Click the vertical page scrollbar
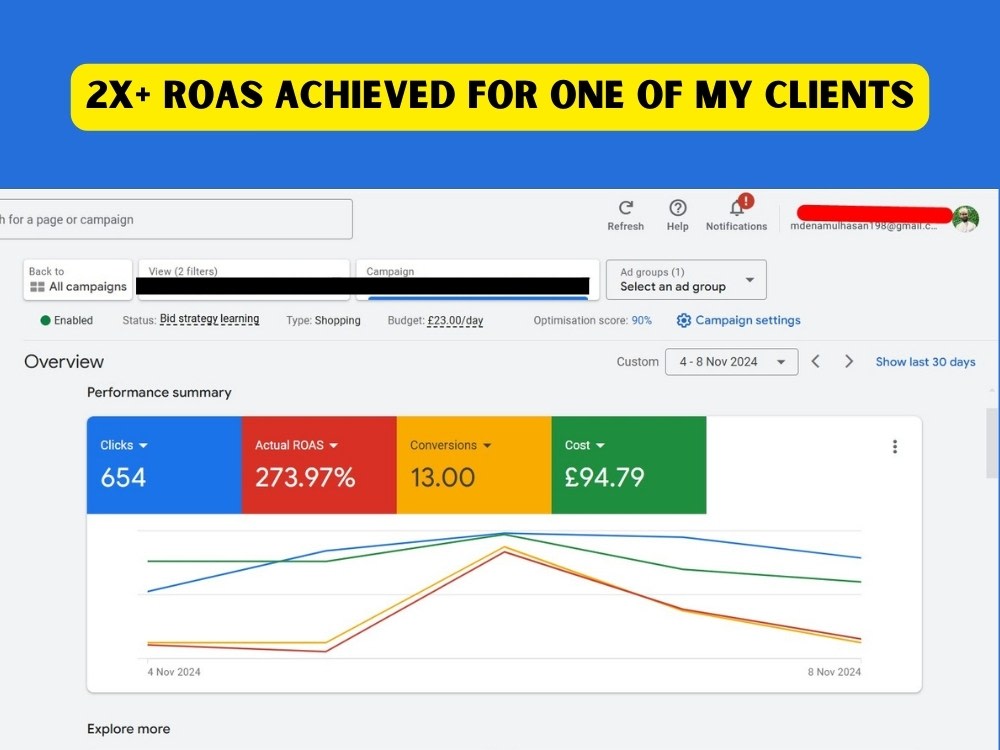 tap(992, 443)
